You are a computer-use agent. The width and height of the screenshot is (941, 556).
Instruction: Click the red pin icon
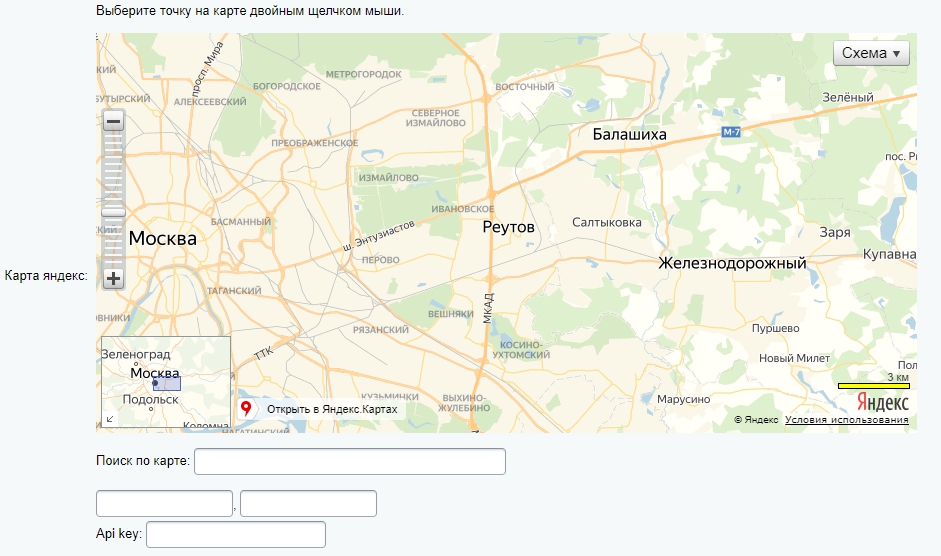[x=245, y=409]
